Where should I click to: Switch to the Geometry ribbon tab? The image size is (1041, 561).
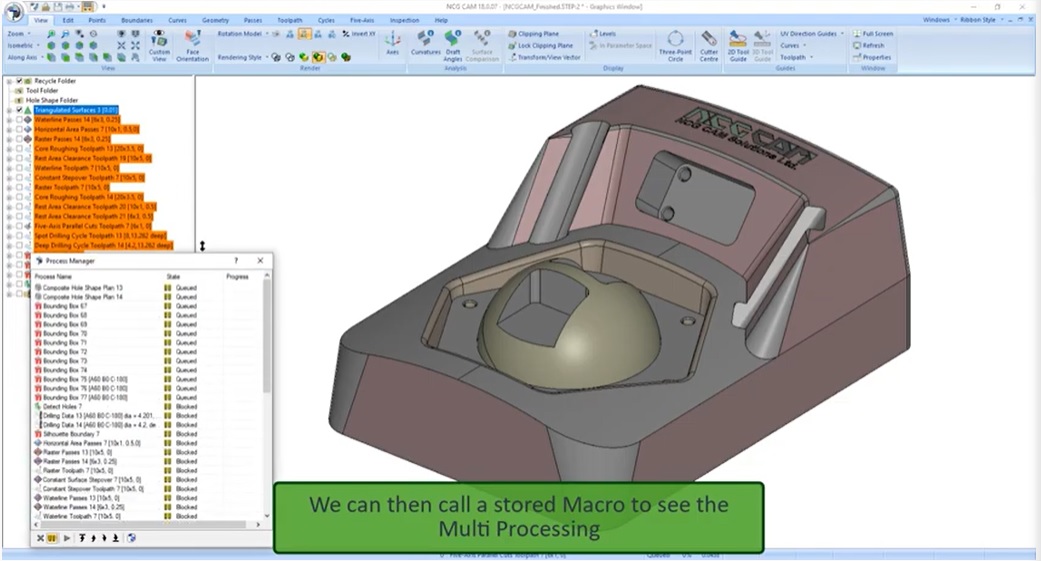click(x=215, y=21)
